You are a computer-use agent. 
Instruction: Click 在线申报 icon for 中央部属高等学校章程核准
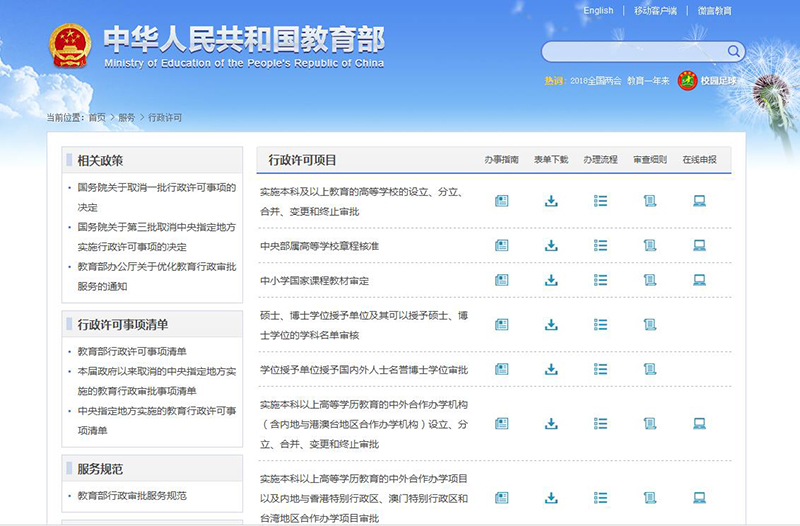click(x=700, y=245)
